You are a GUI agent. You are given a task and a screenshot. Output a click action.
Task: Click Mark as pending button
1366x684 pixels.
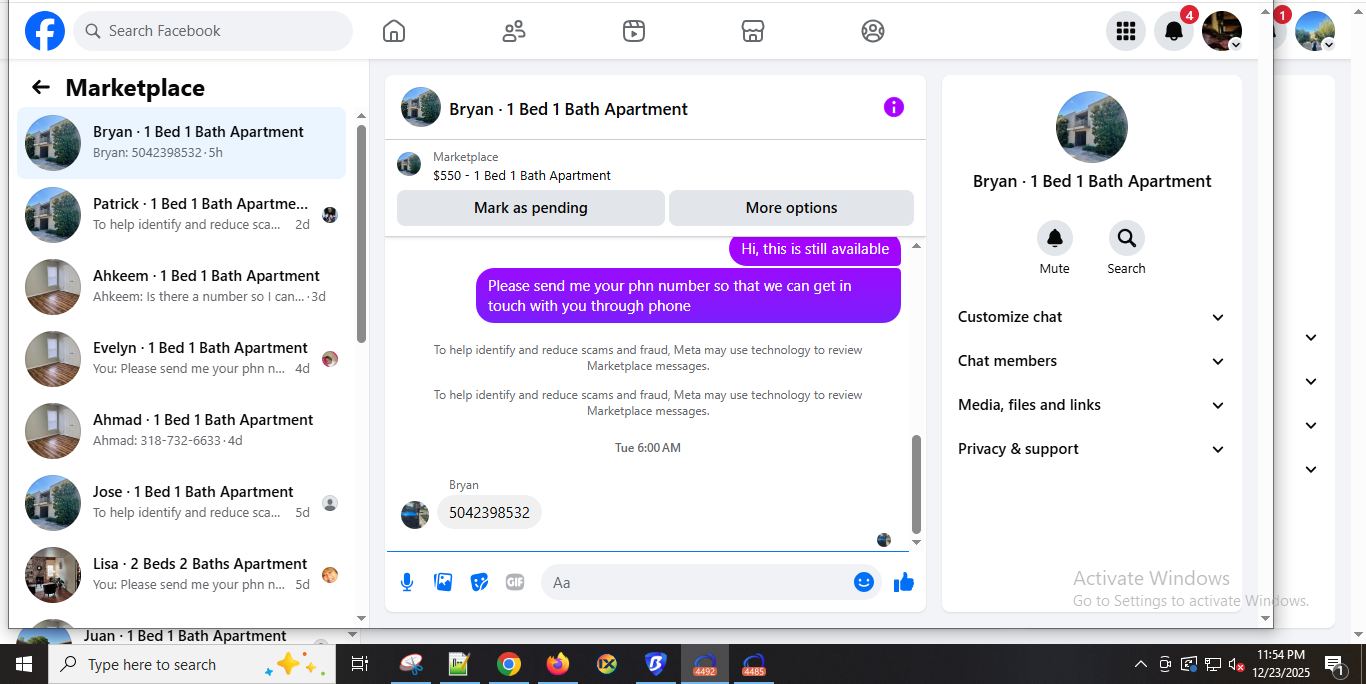tap(531, 208)
